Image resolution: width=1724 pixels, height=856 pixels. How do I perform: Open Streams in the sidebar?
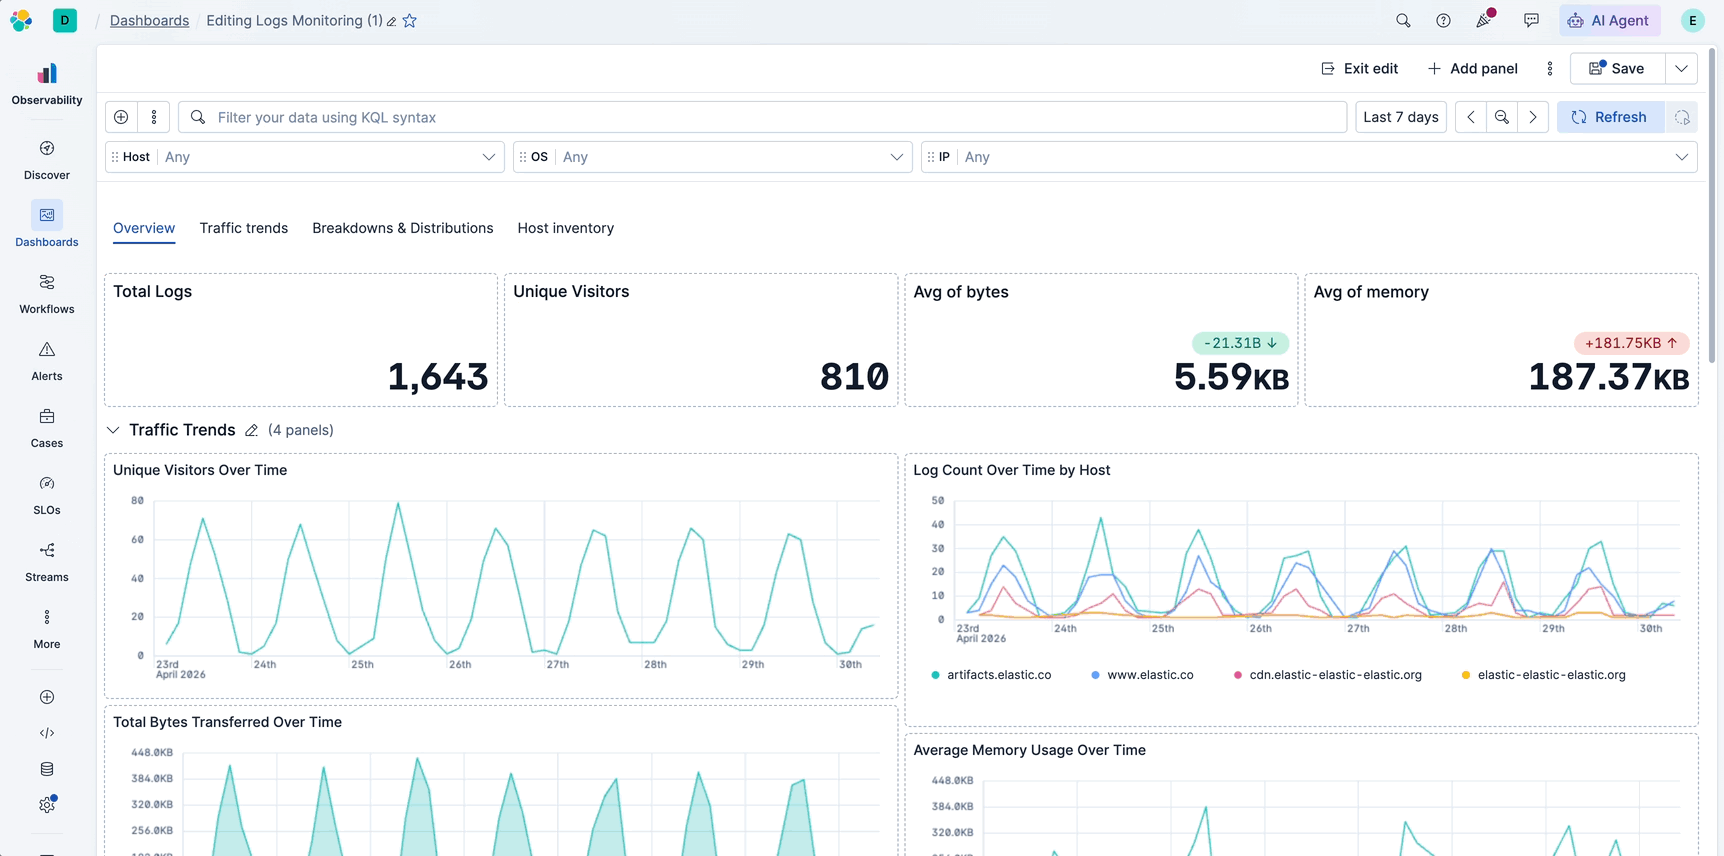(47, 562)
